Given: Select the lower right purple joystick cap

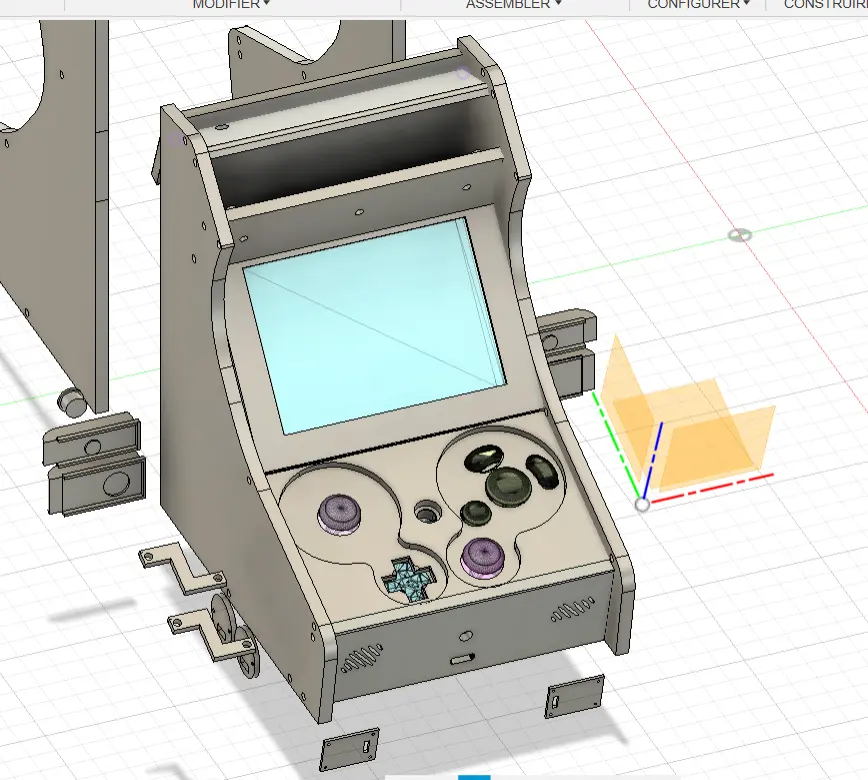Looking at the screenshot, I should pyautogui.click(x=483, y=556).
